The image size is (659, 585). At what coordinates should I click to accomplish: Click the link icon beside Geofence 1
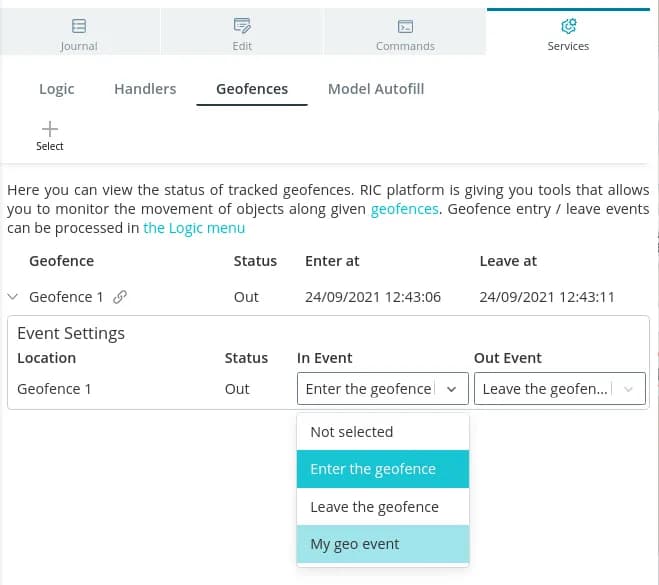(120, 297)
